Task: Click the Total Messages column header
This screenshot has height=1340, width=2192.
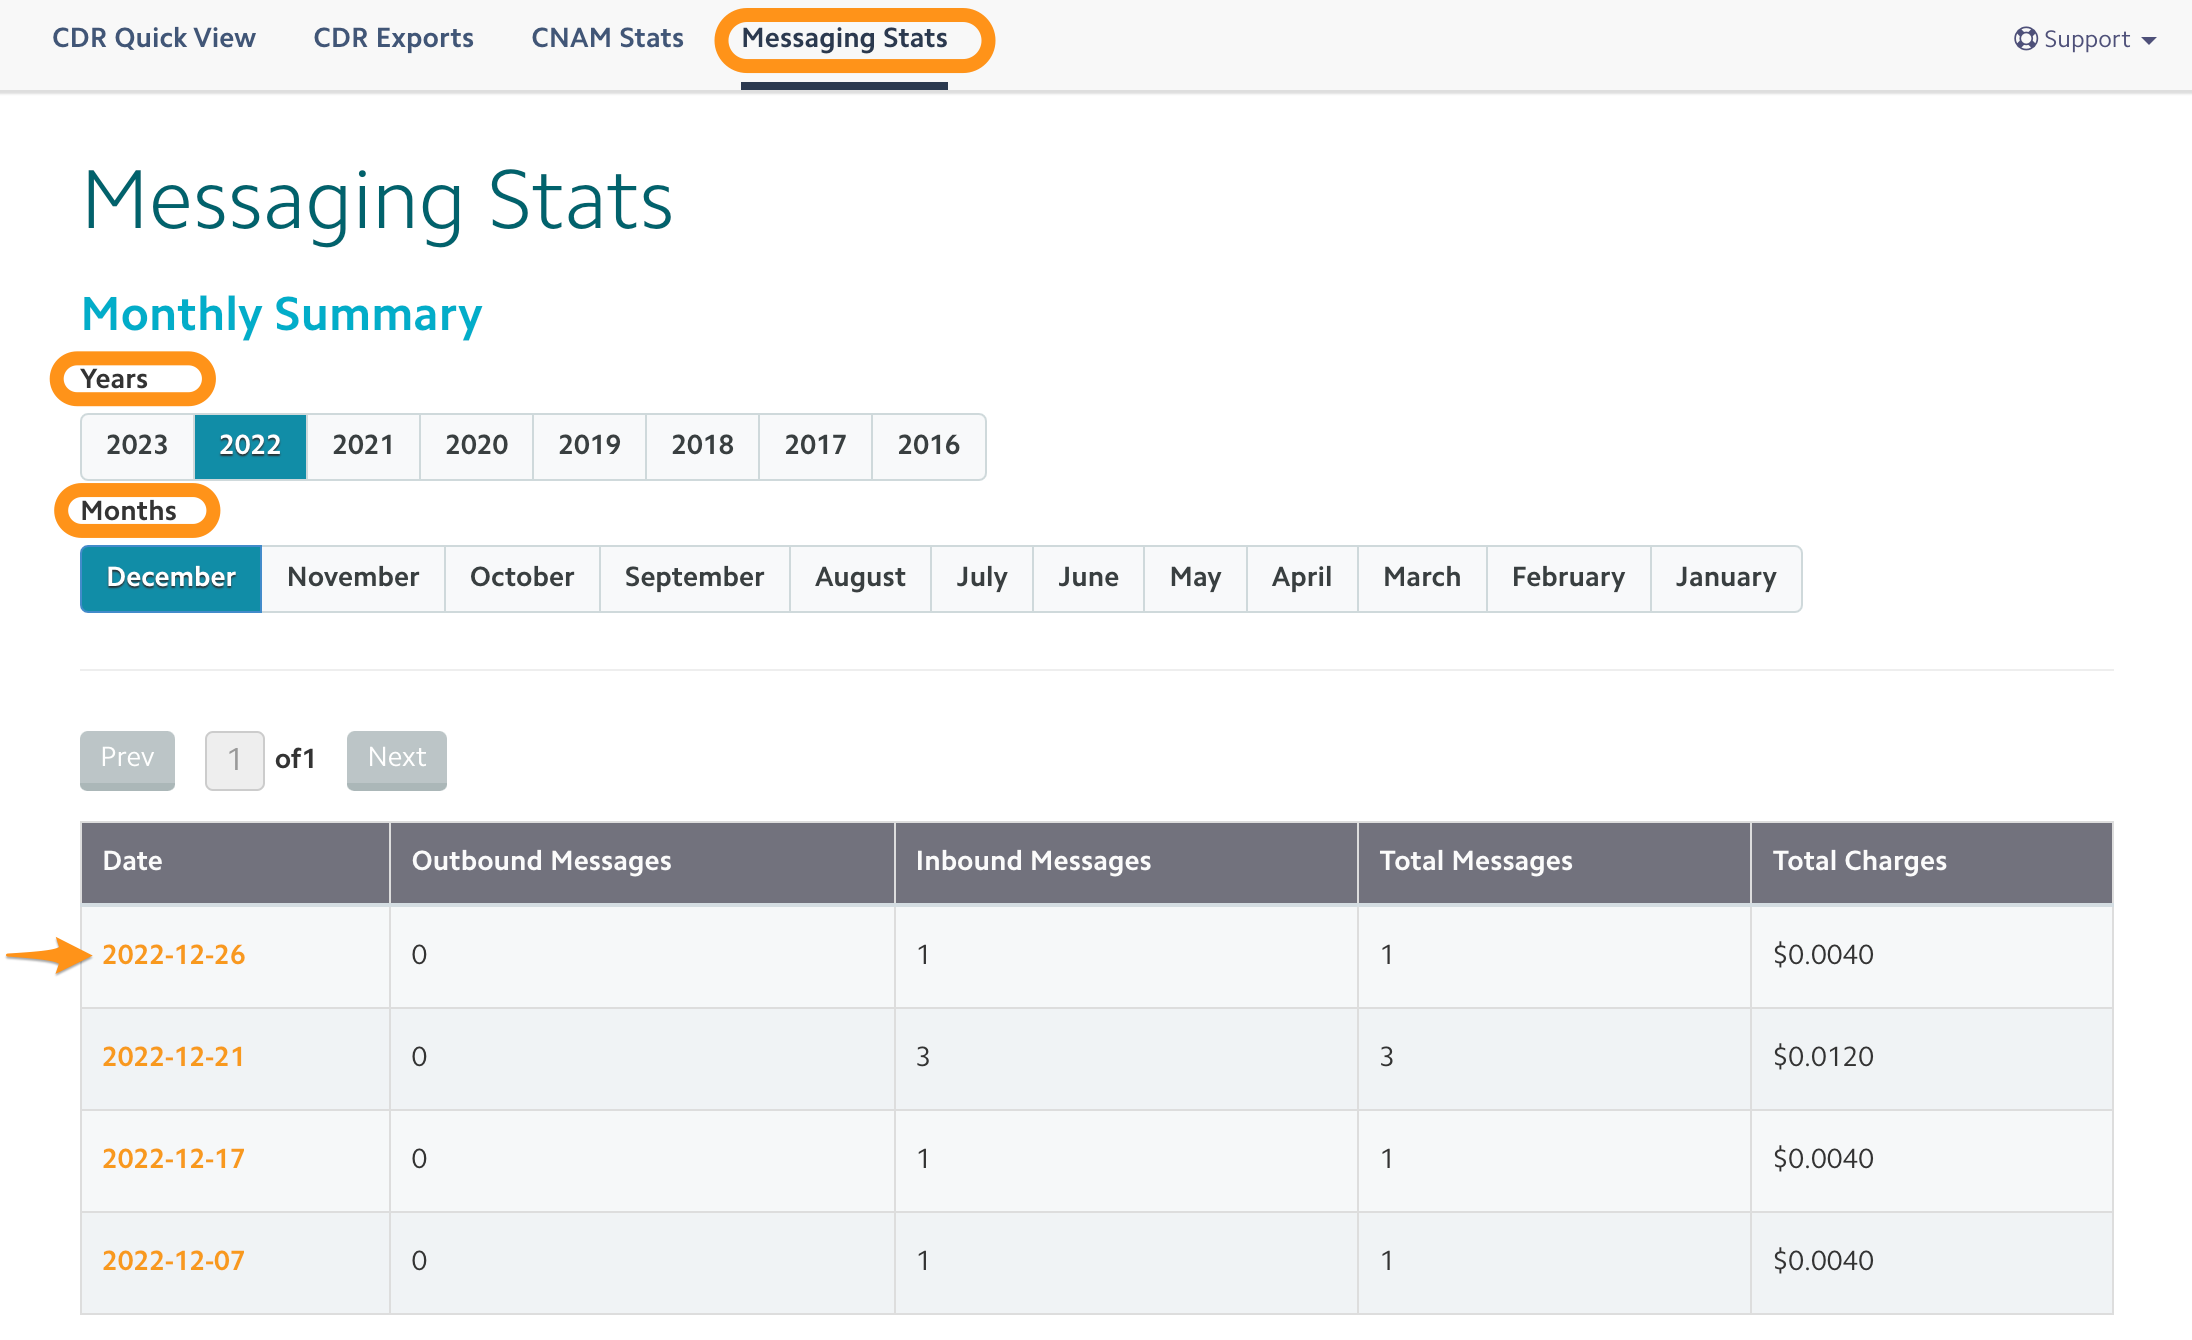Action: pyautogui.click(x=1554, y=862)
